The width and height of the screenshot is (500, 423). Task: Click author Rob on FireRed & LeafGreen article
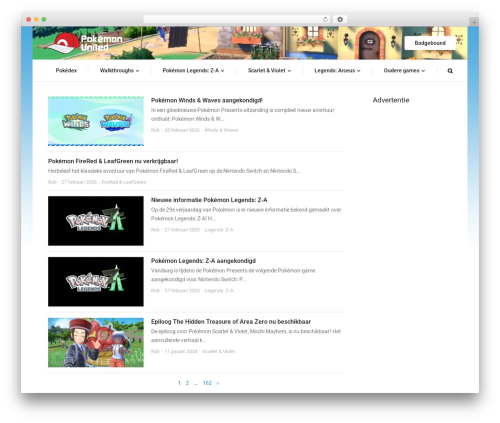coord(52,182)
